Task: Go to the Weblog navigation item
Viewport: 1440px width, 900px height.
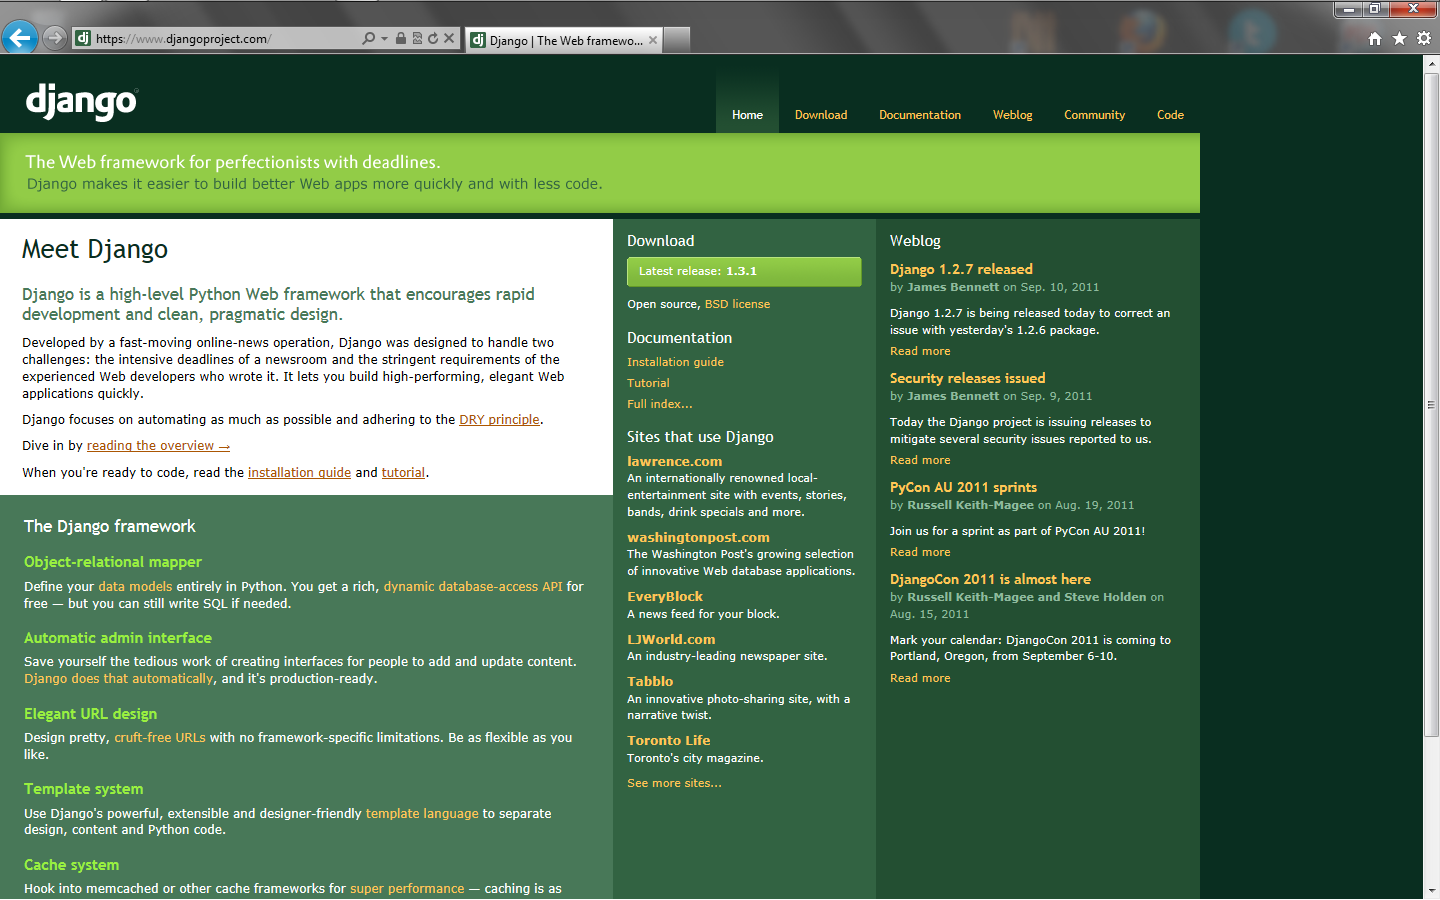Action: click(x=1012, y=115)
